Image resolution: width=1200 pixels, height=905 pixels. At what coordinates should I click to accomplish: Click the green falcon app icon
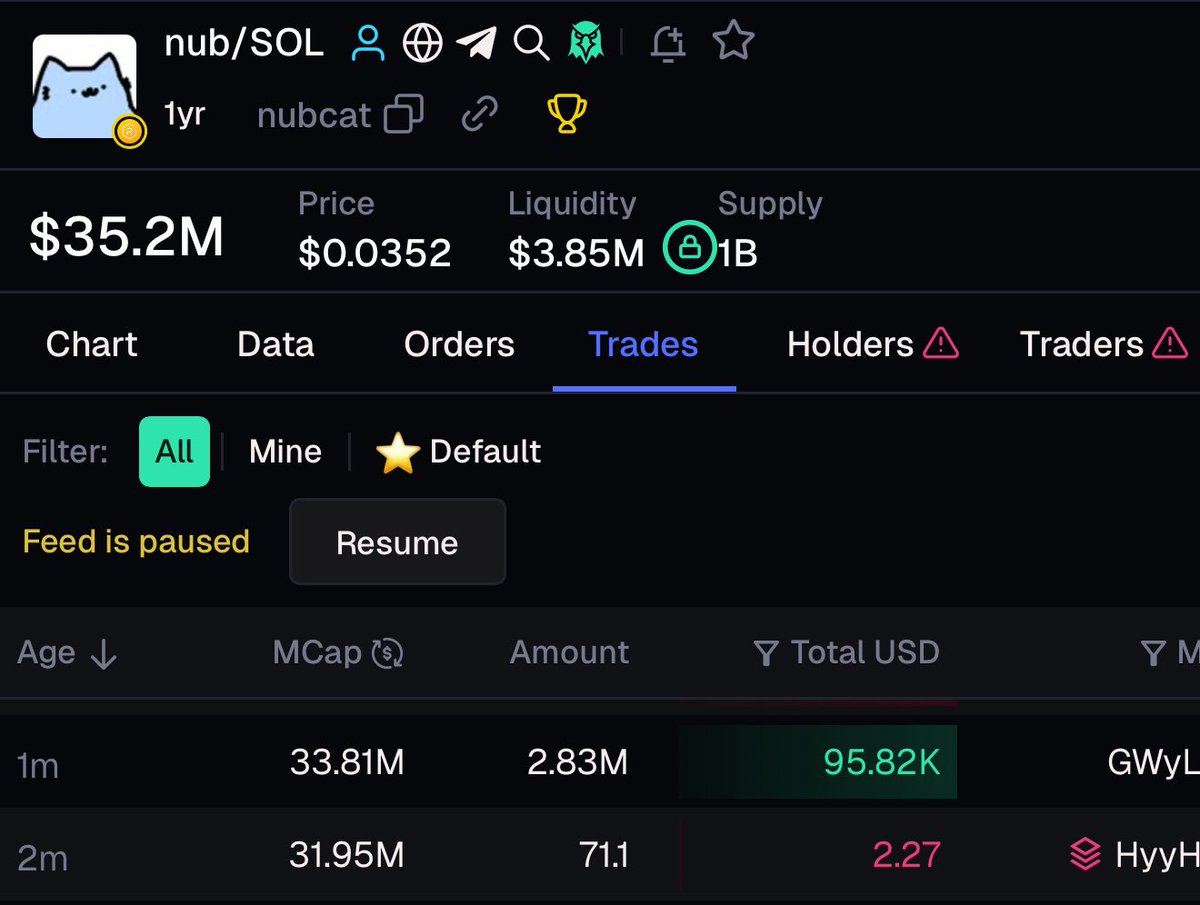585,40
